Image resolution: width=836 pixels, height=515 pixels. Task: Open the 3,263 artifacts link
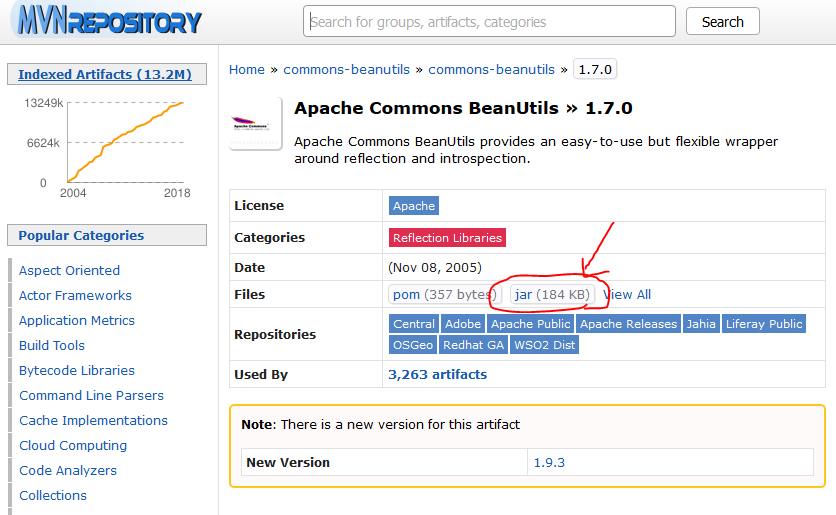pos(437,374)
